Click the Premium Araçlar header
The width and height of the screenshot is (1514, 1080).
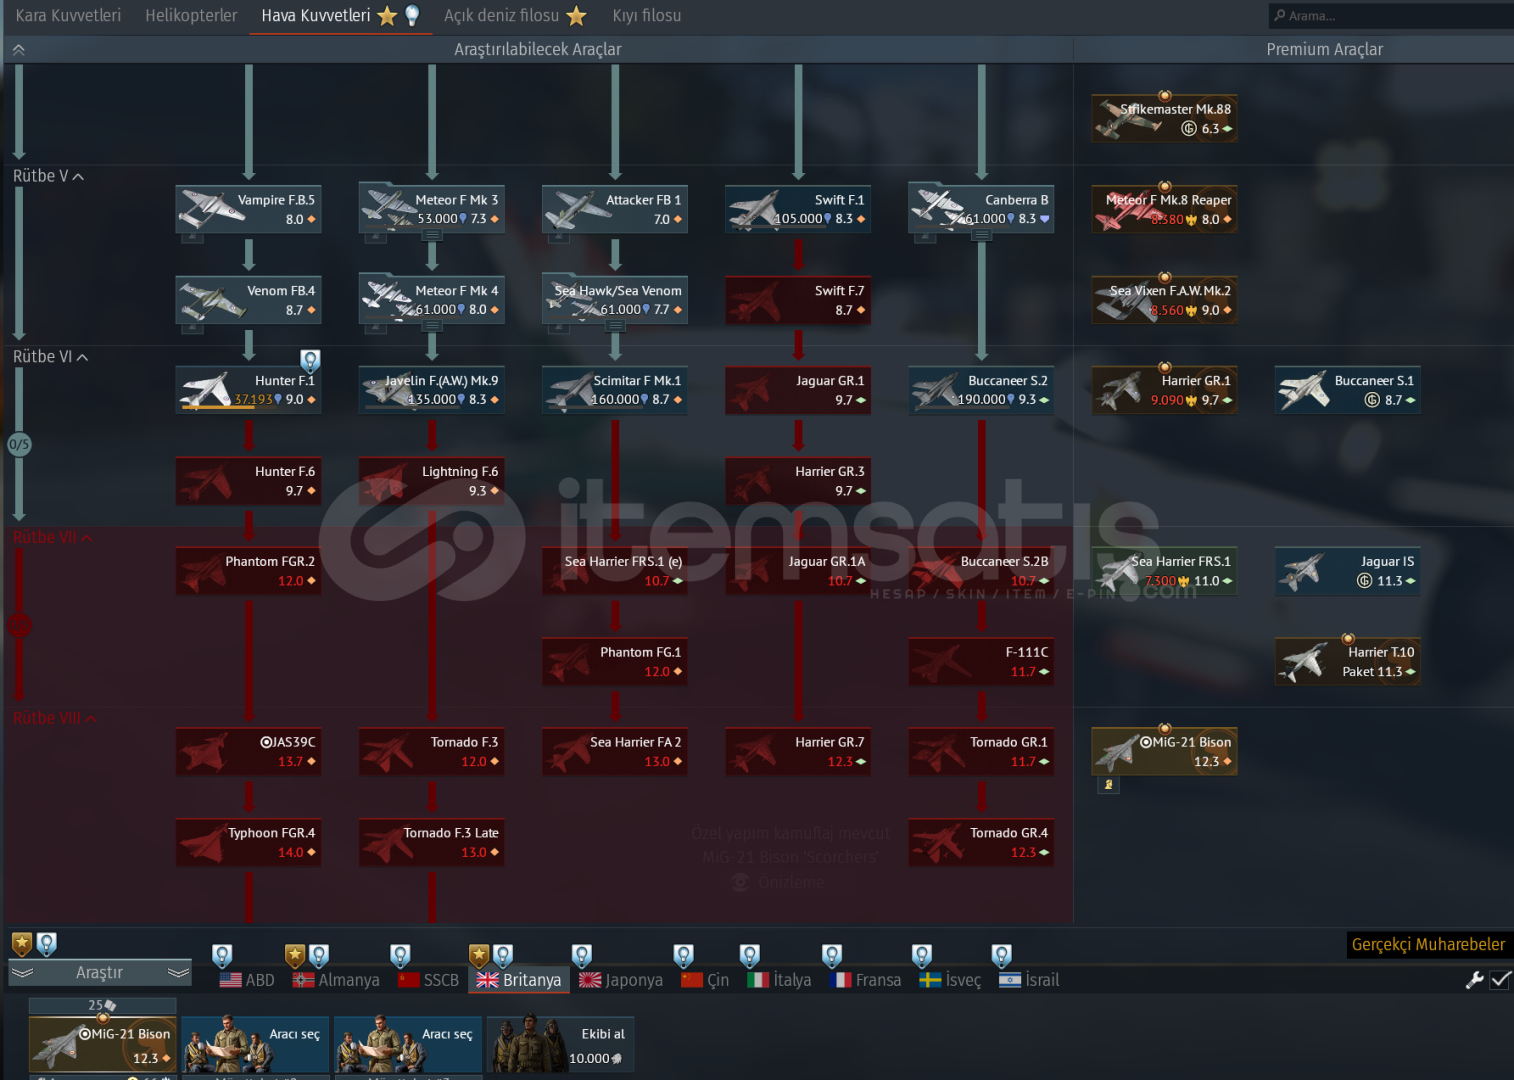[1324, 50]
